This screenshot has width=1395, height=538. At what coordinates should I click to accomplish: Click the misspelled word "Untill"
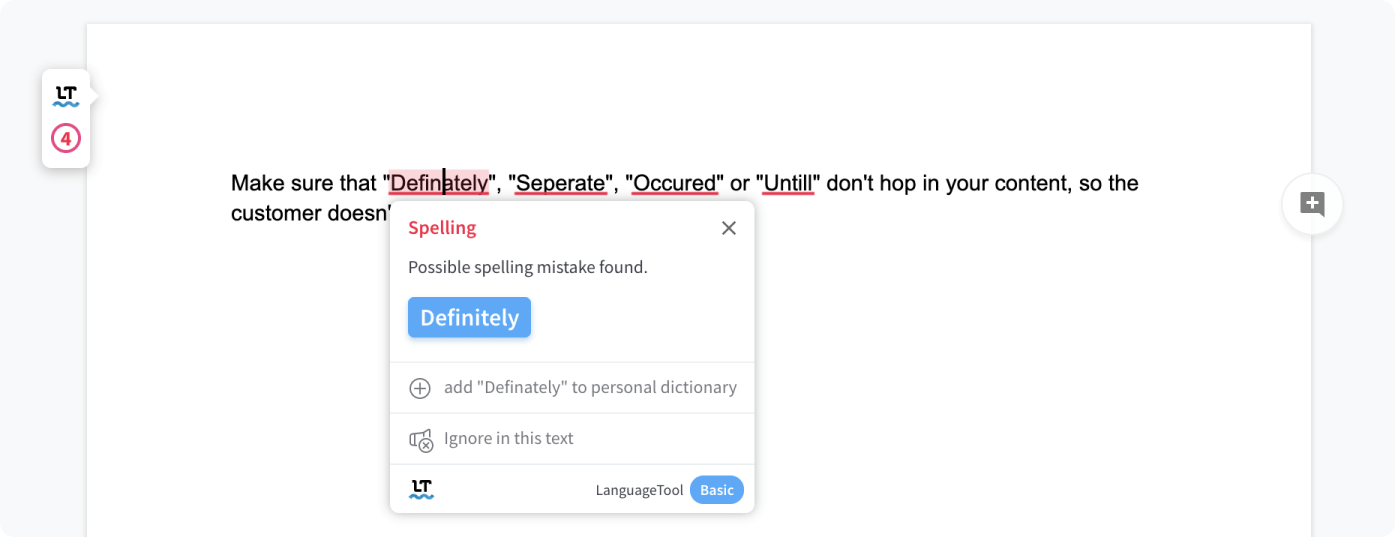pos(788,184)
